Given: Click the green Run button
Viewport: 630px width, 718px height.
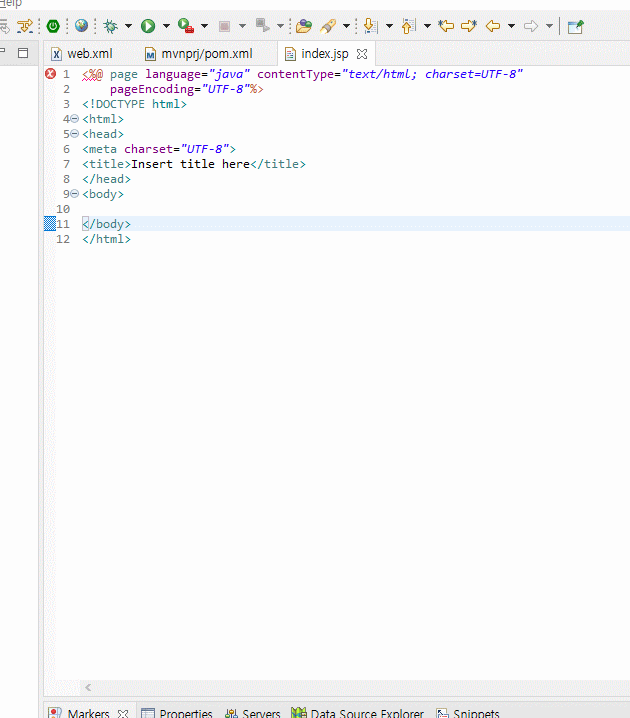Looking at the screenshot, I should pyautogui.click(x=148, y=26).
